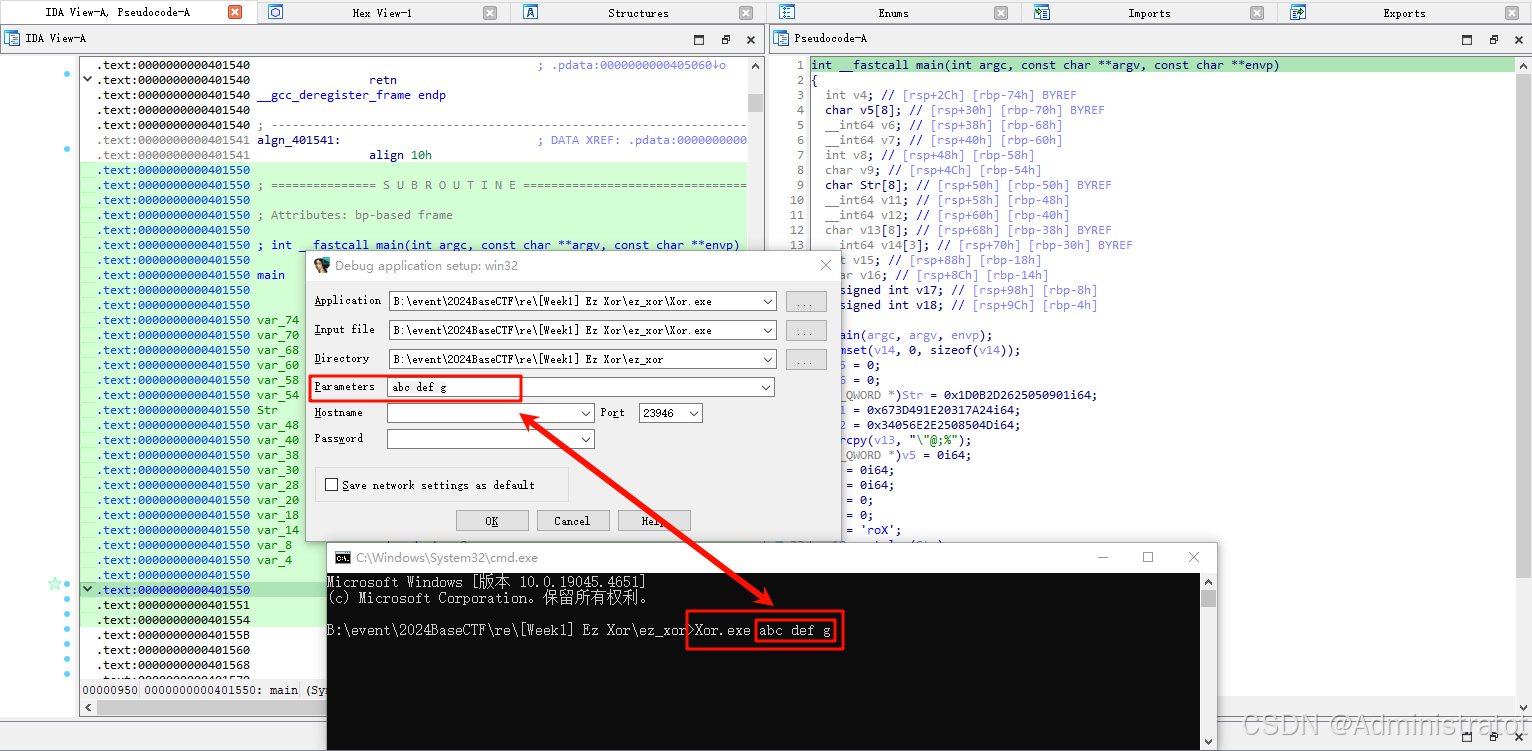Screen dimensions: 1532x751
Task: Click the Exports view icon
Action: [1295, 13]
